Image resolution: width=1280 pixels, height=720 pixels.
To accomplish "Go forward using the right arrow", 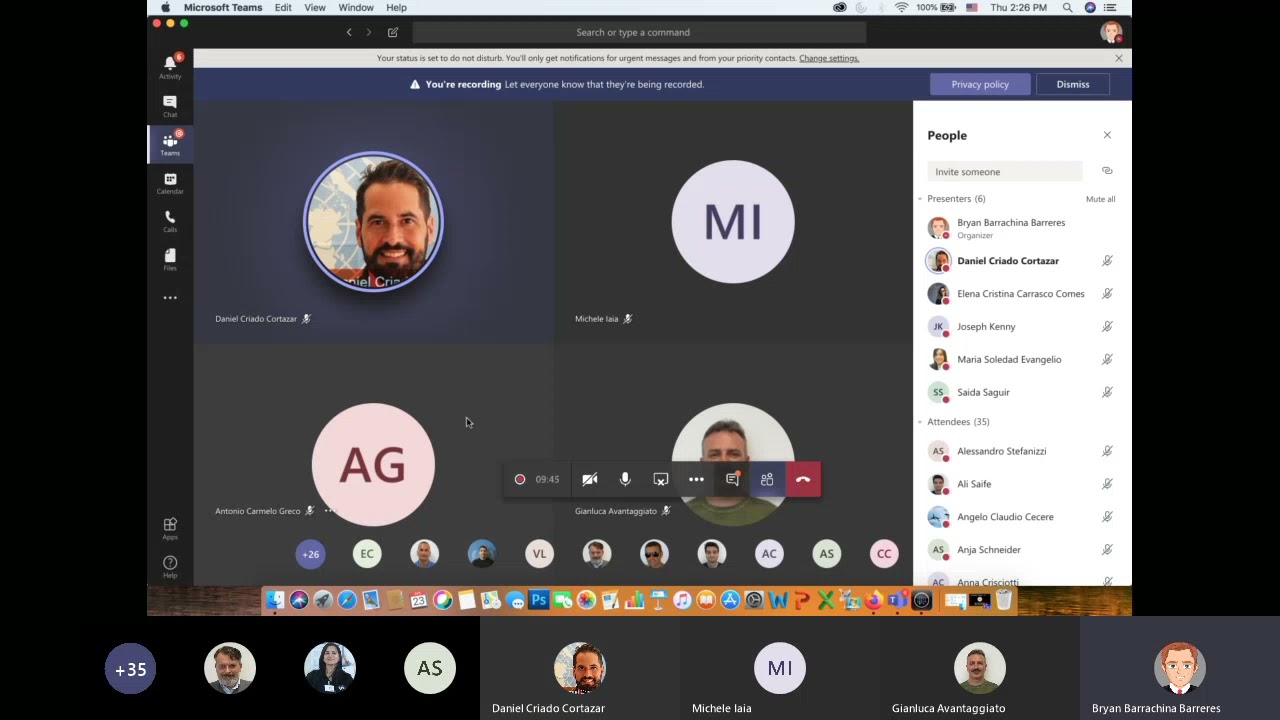I will click(x=369, y=32).
